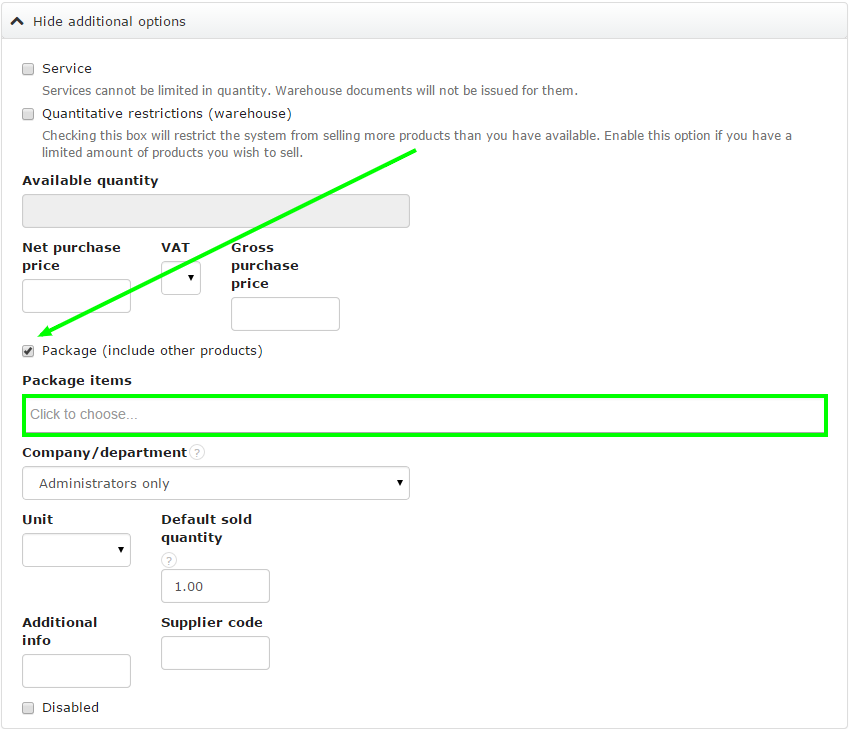This screenshot has height=729, width=851.
Task: Expand the Unit dropdown
Action: (x=76, y=550)
